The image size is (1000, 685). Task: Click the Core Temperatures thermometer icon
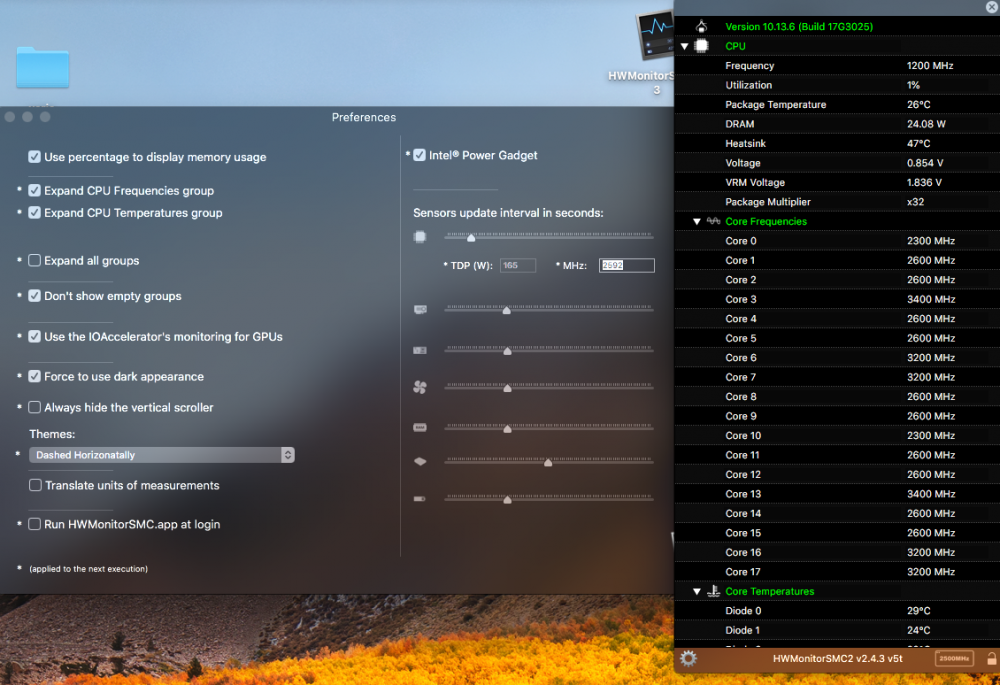[713, 591]
